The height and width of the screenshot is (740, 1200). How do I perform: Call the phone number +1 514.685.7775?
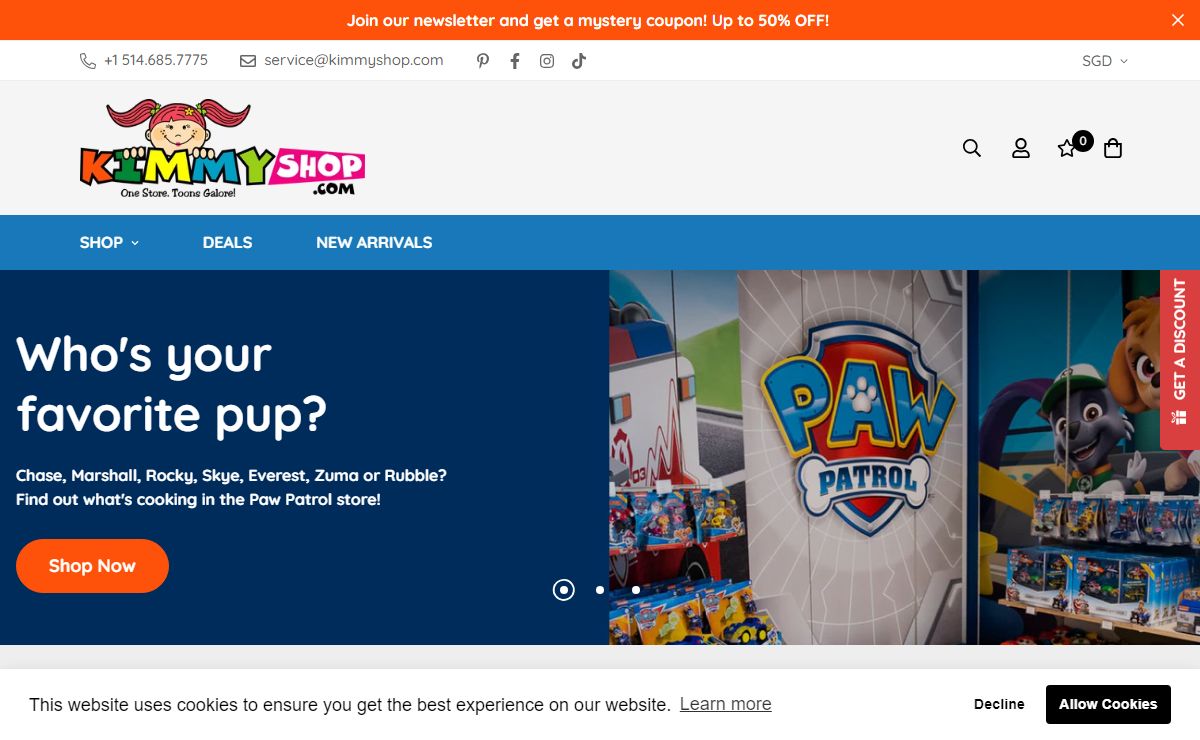pyautogui.click(x=144, y=60)
